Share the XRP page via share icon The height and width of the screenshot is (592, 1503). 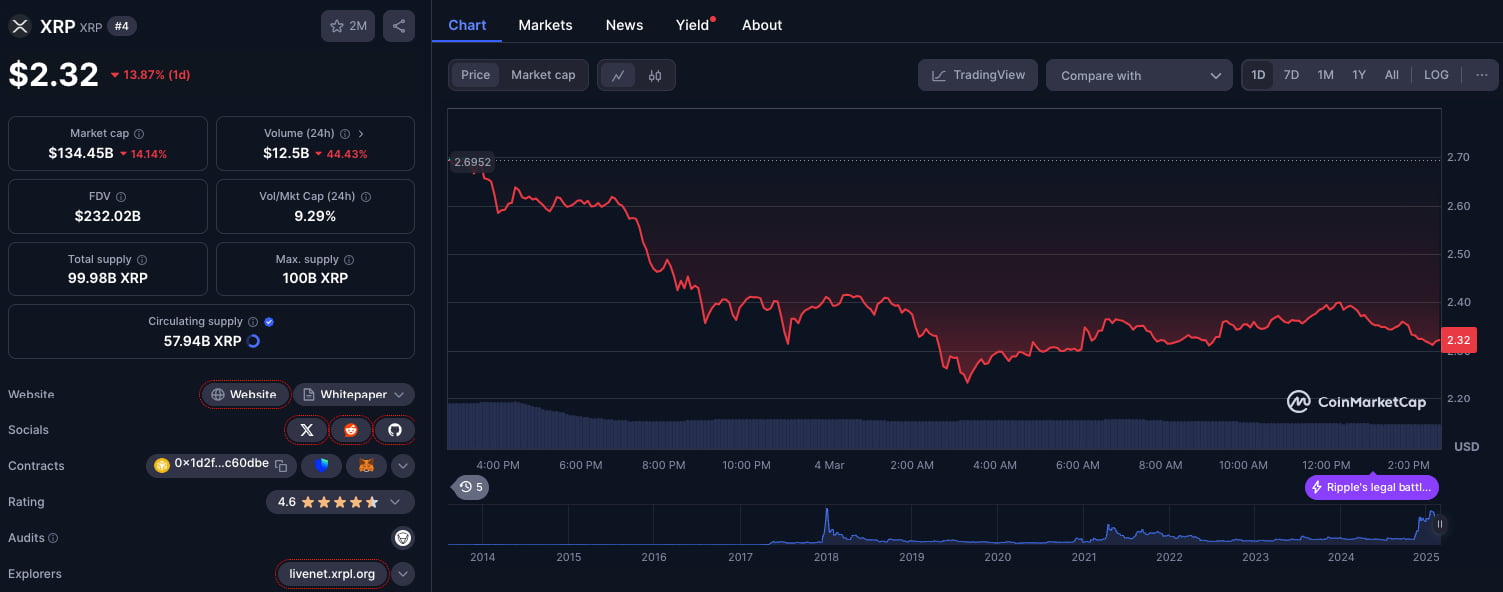(x=399, y=26)
